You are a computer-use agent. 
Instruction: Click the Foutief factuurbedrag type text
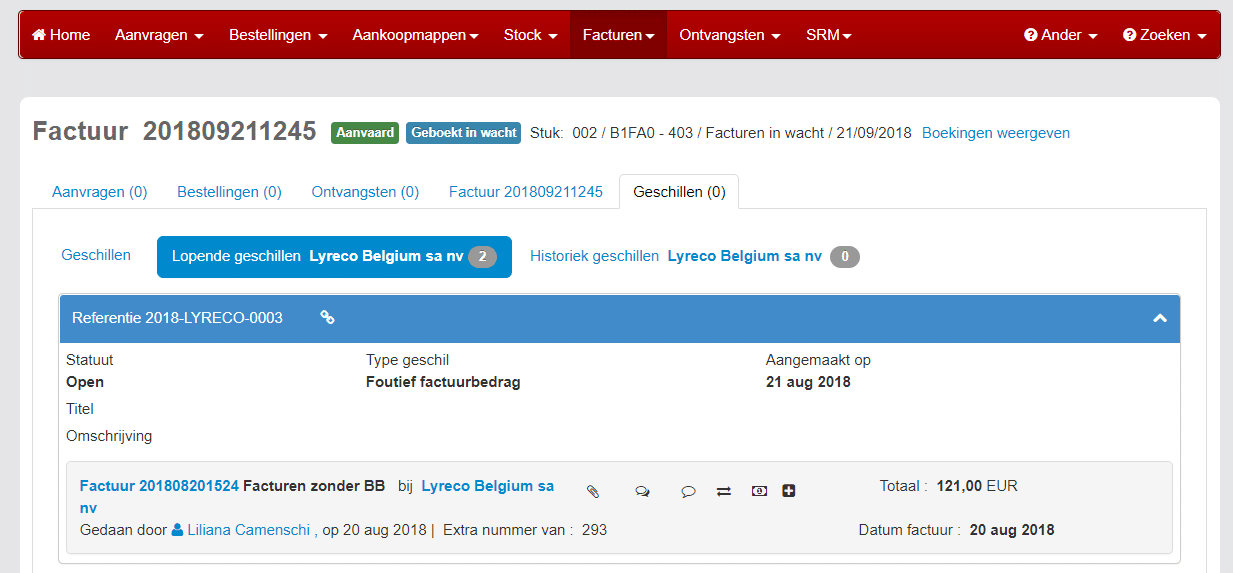point(443,382)
